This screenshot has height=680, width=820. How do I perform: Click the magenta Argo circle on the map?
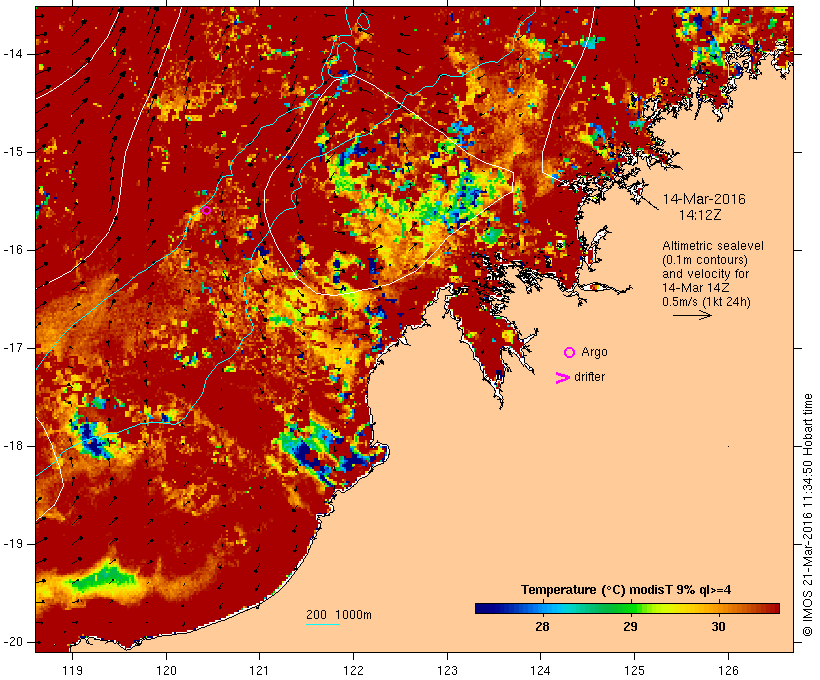pos(206,211)
